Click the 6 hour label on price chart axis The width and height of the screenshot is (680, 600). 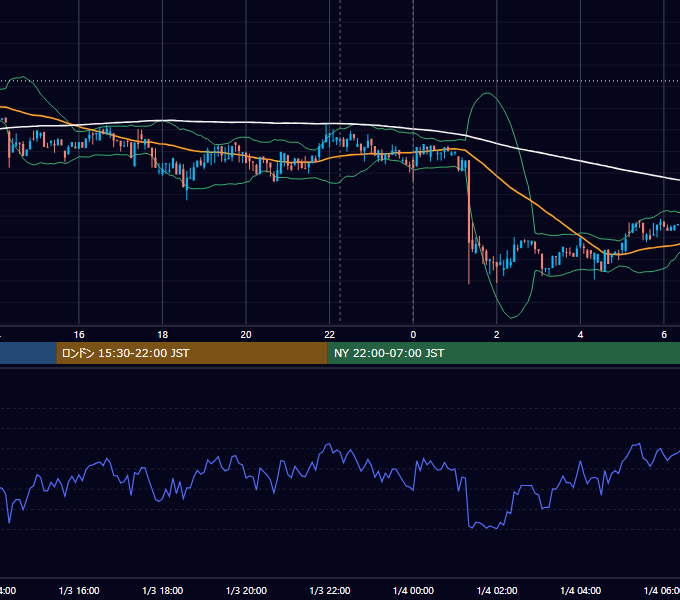coord(664,335)
